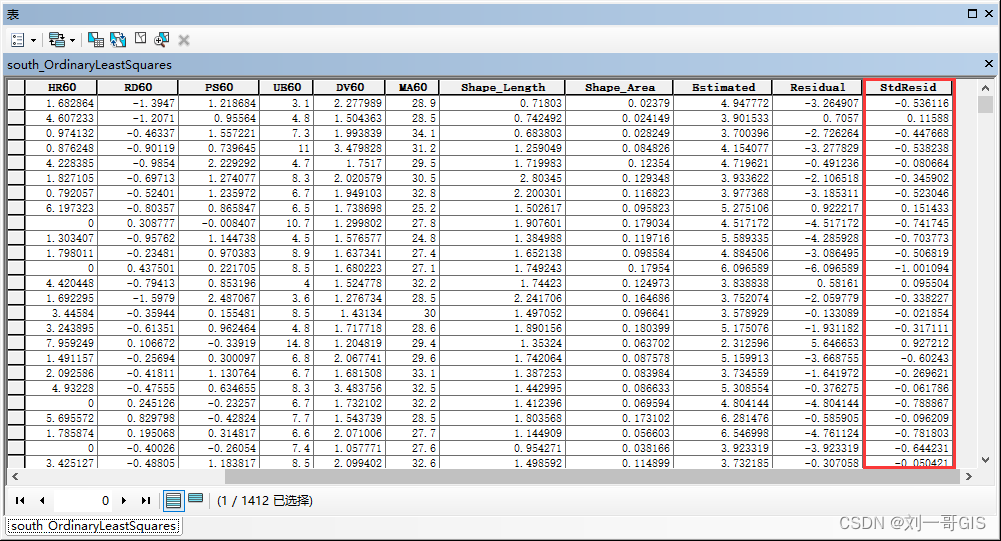The image size is (1001, 541).
Task: Select the south_OrdinaryLeastSquares bottom tab
Action: pos(94,526)
